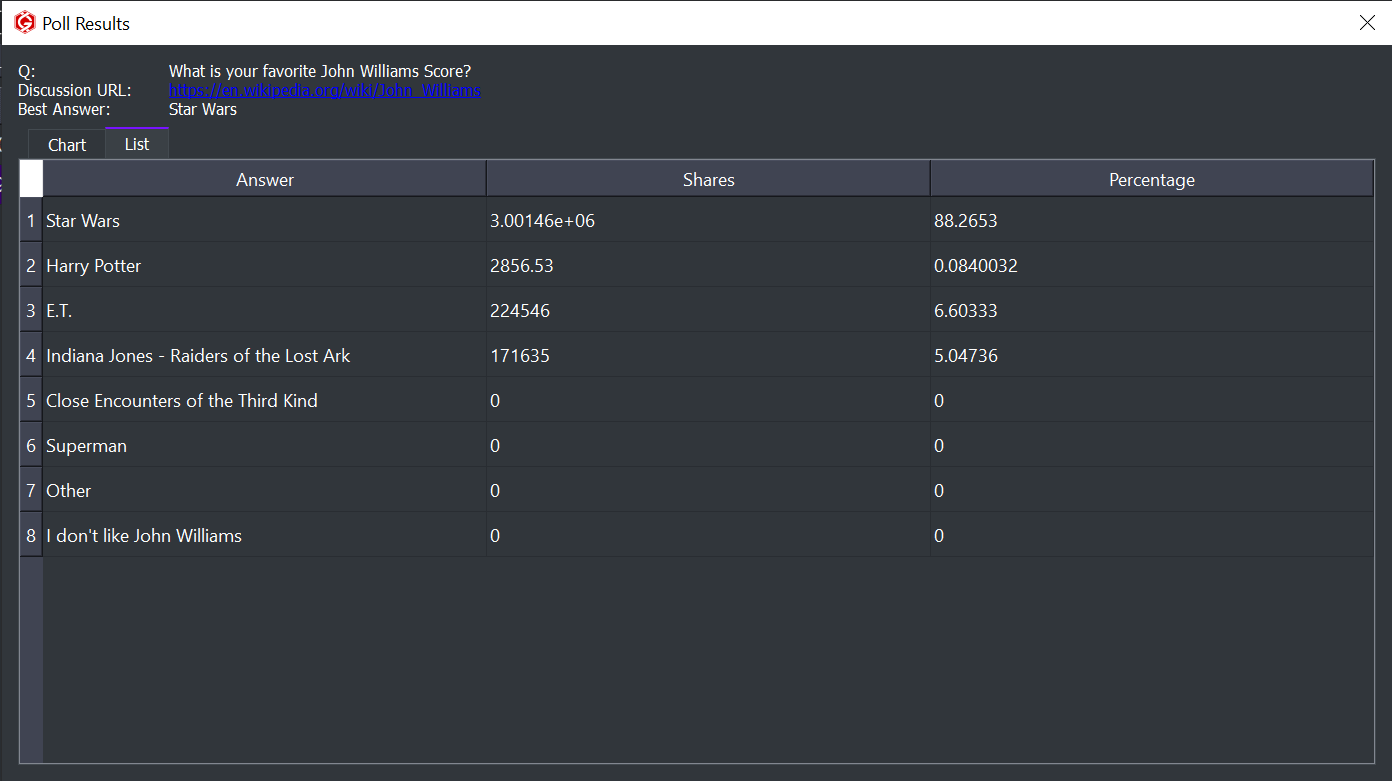Select row header 2

tap(31, 265)
